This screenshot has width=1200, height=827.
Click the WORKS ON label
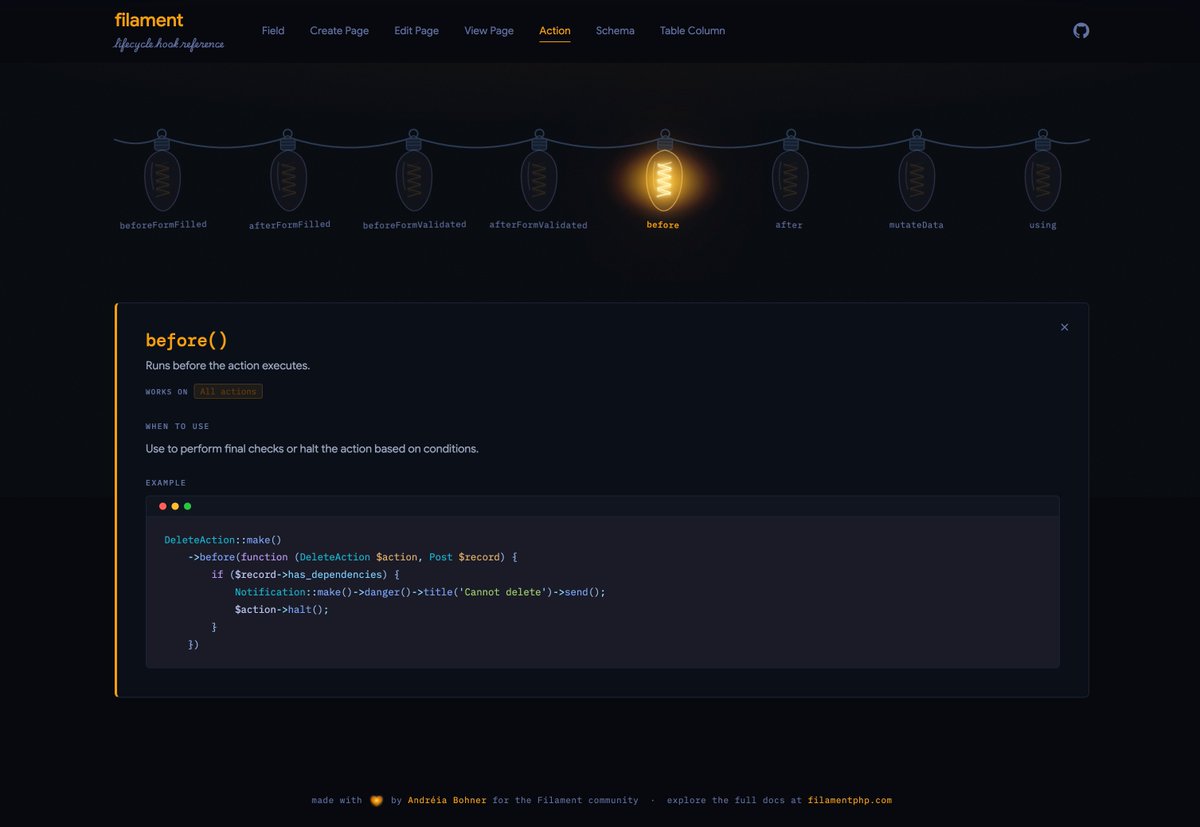click(x=167, y=392)
